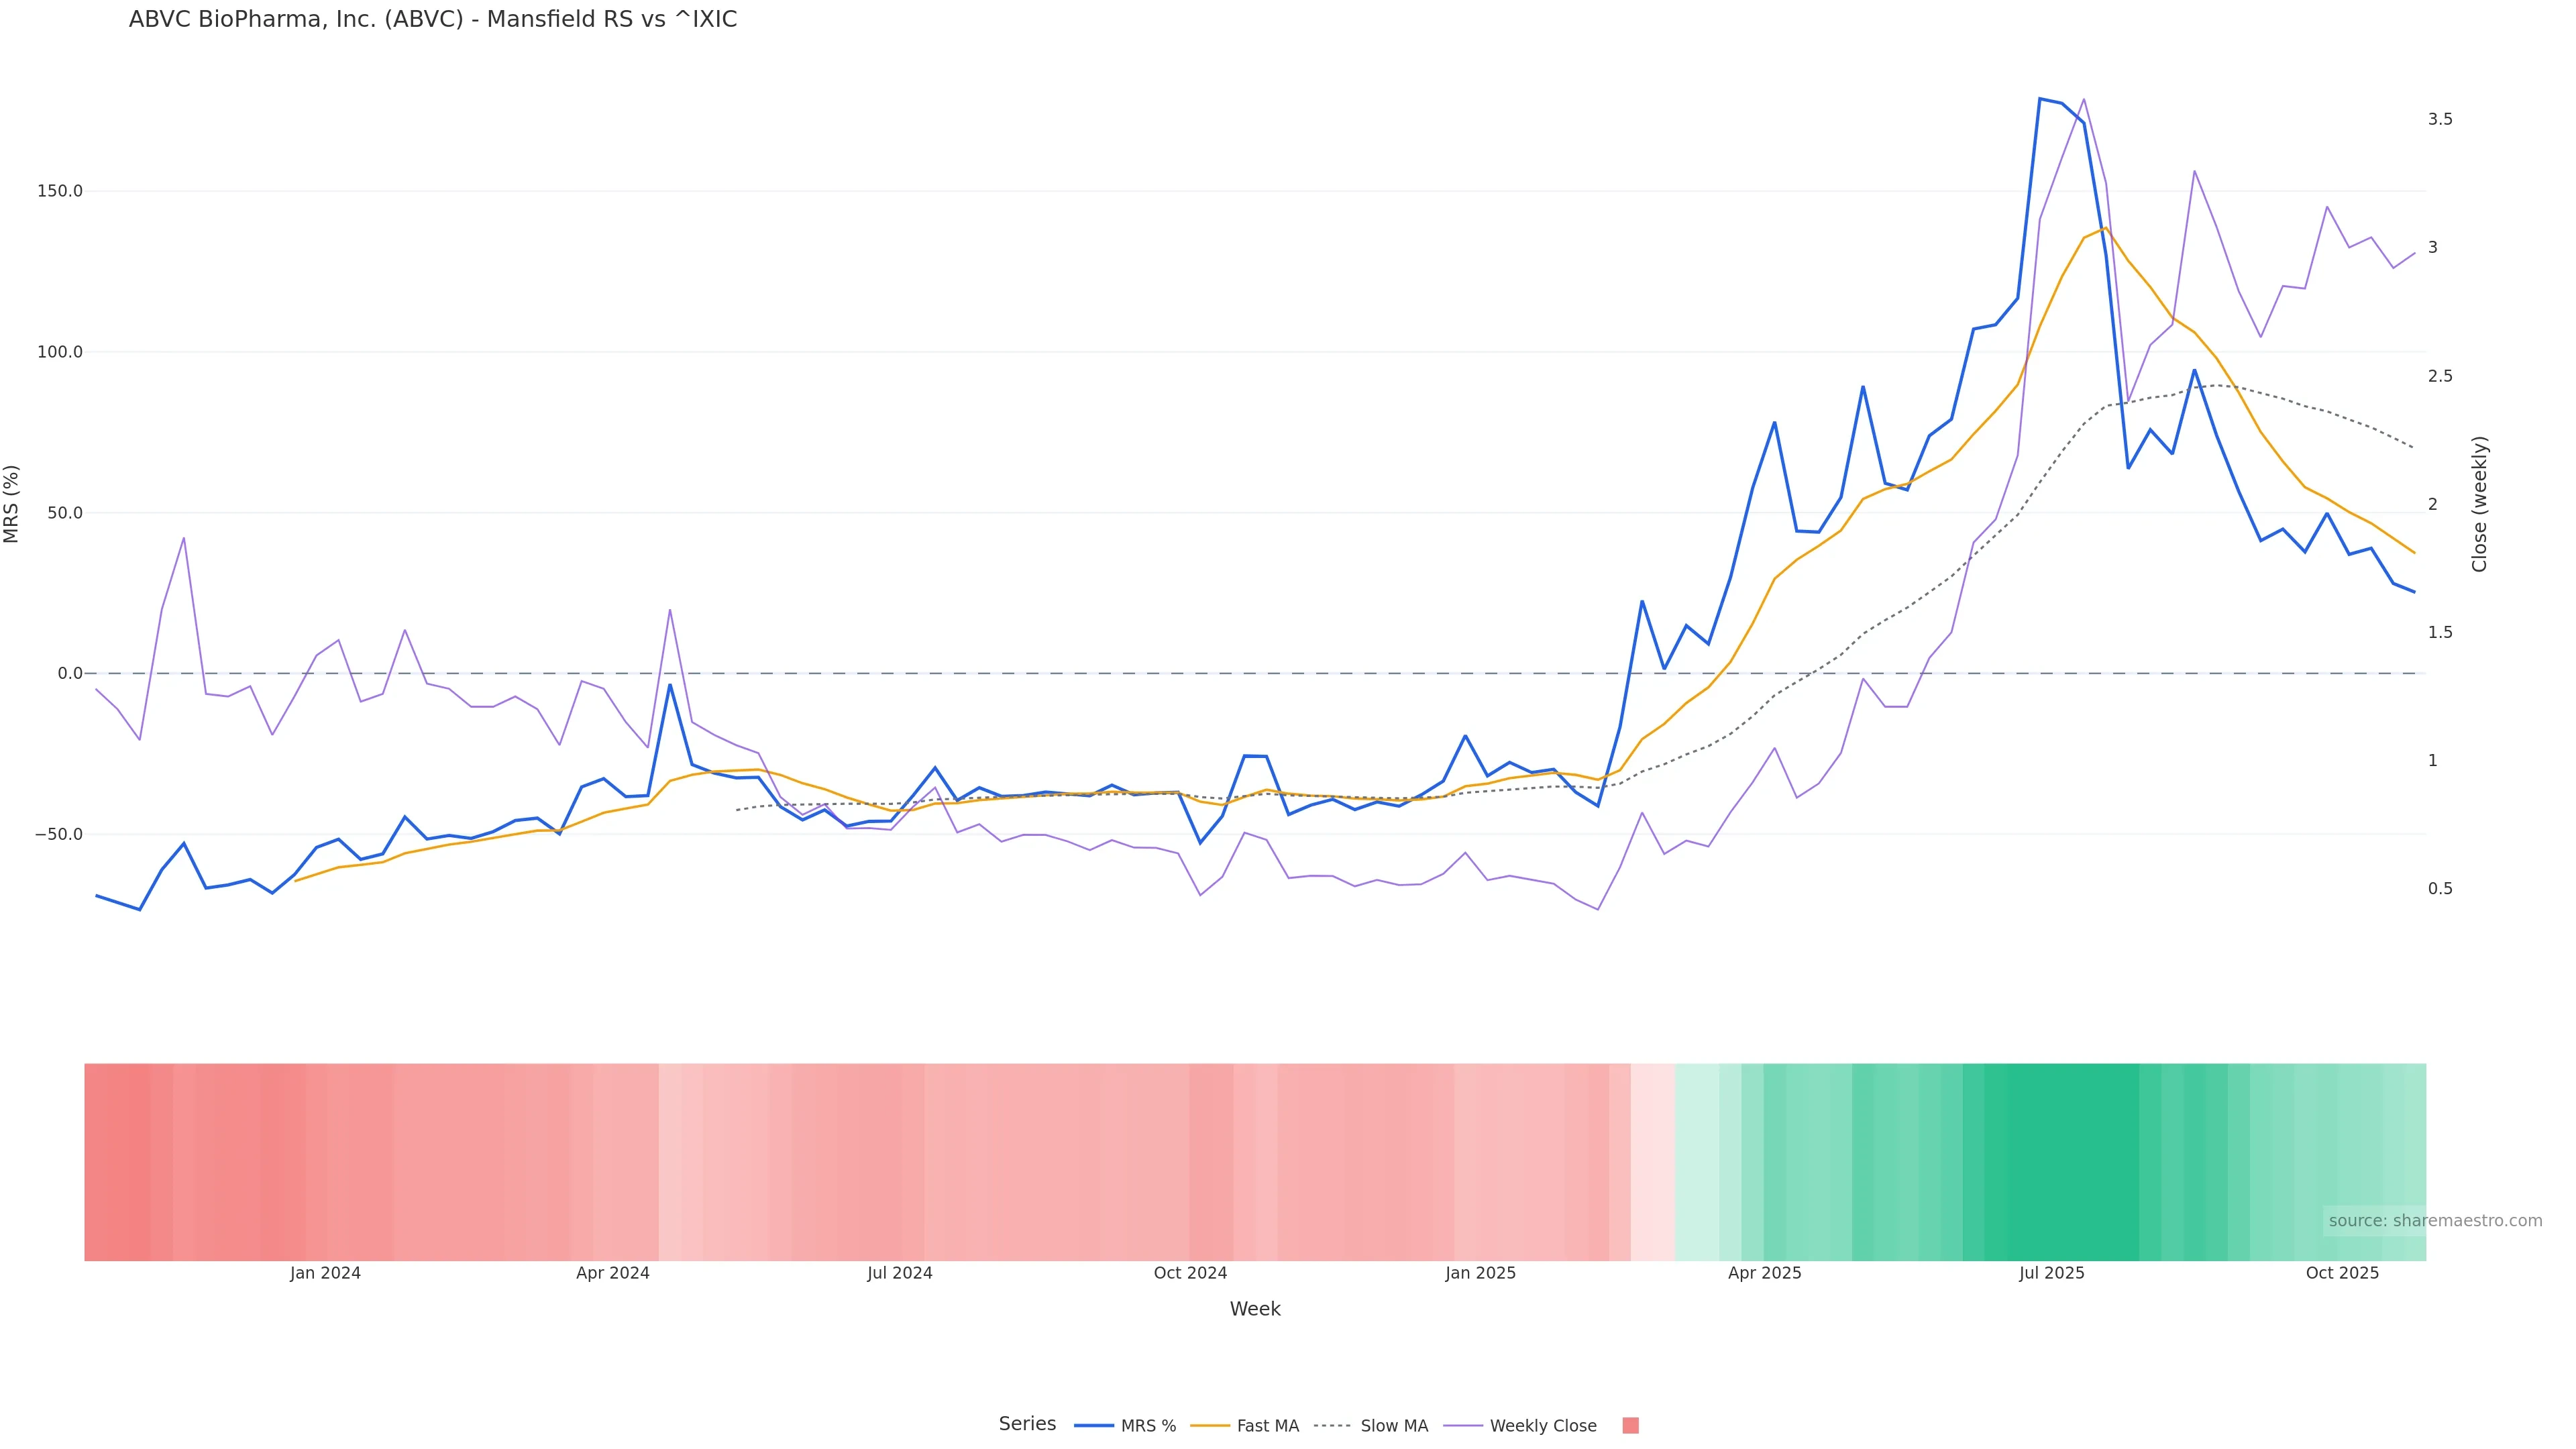Click the purple Weekly Close legend line icon
The width and height of the screenshot is (2576, 1449).
(1463, 1426)
